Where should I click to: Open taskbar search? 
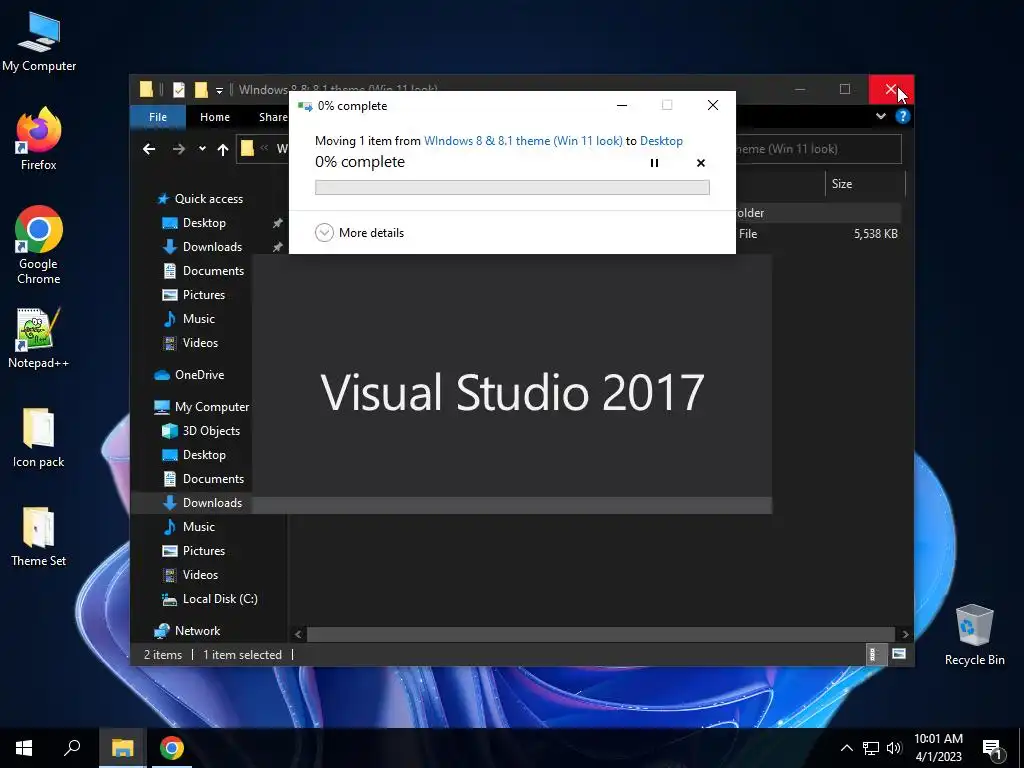coord(72,748)
